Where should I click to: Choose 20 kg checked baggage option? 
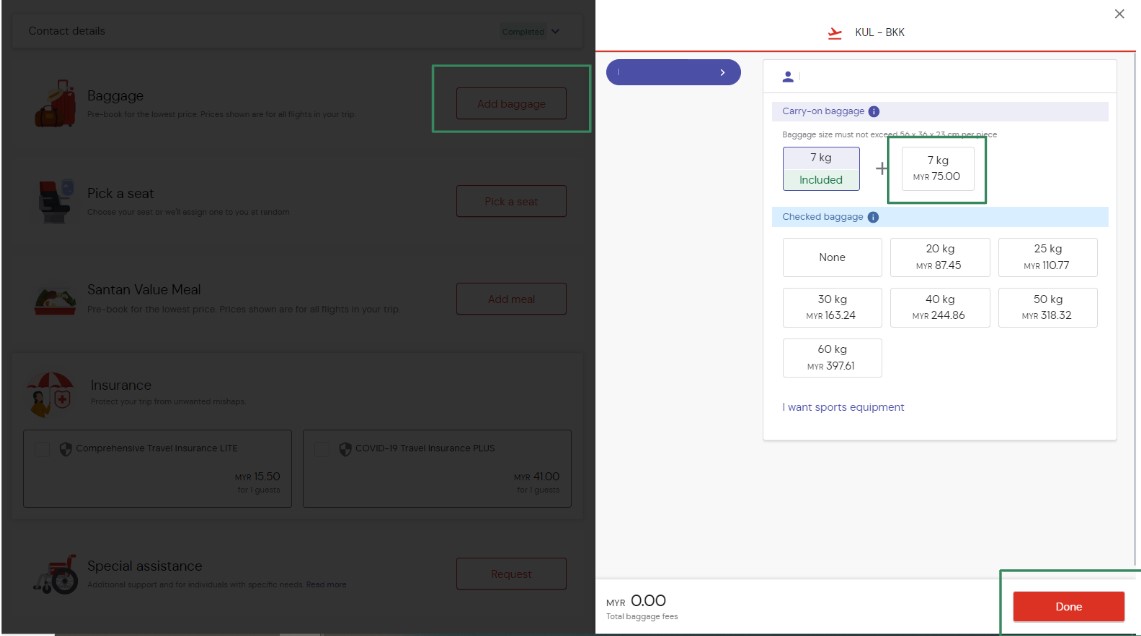point(940,257)
